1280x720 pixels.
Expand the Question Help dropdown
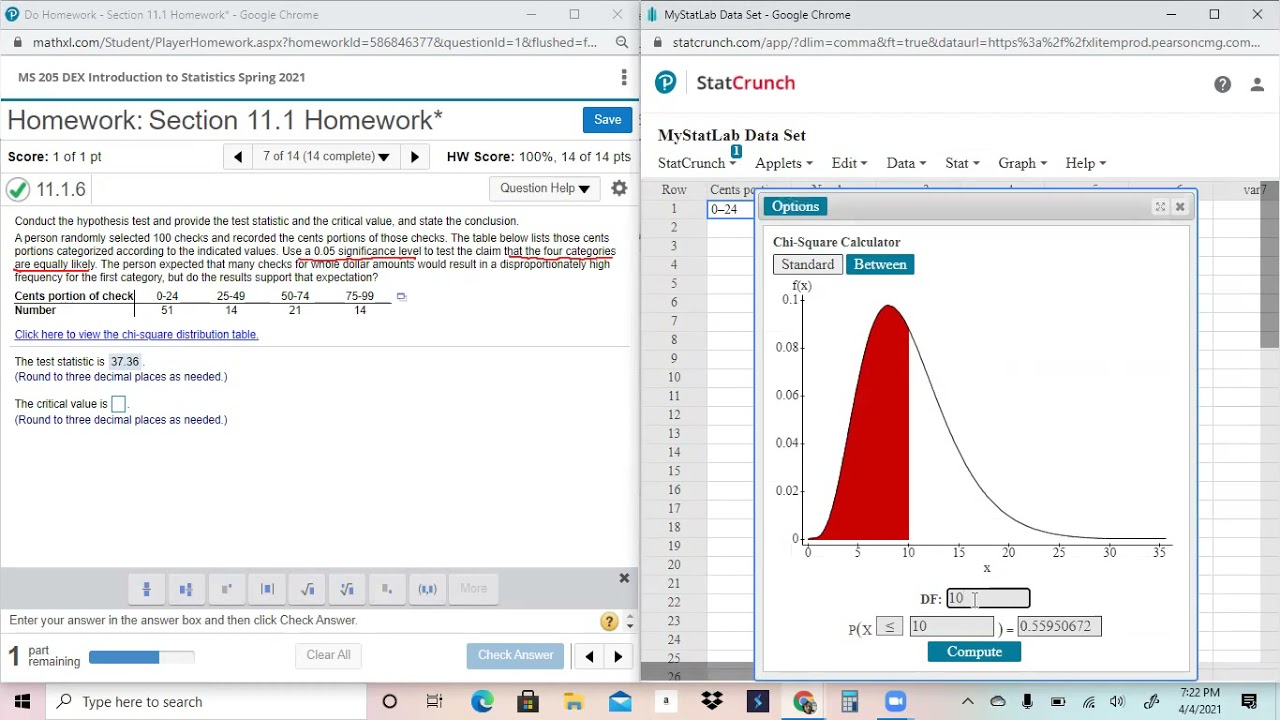545,188
